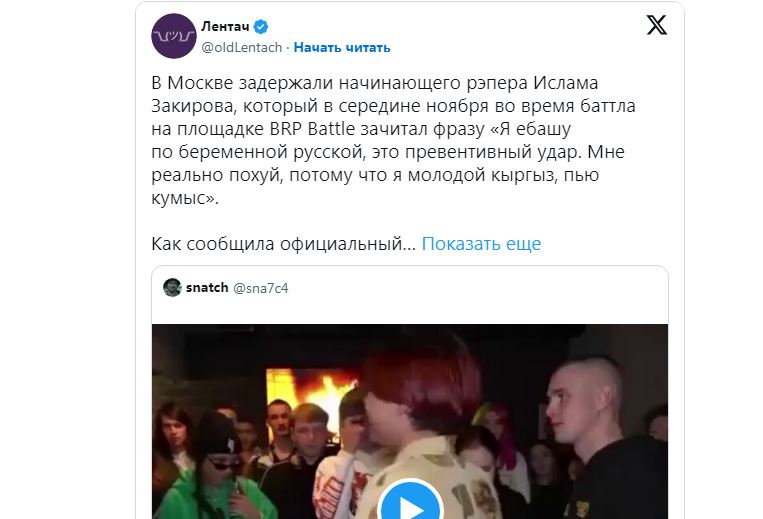Viewport: 763px width, 519px height.
Task: Open the @sna7c4 handle
Action: click(261, 288)
